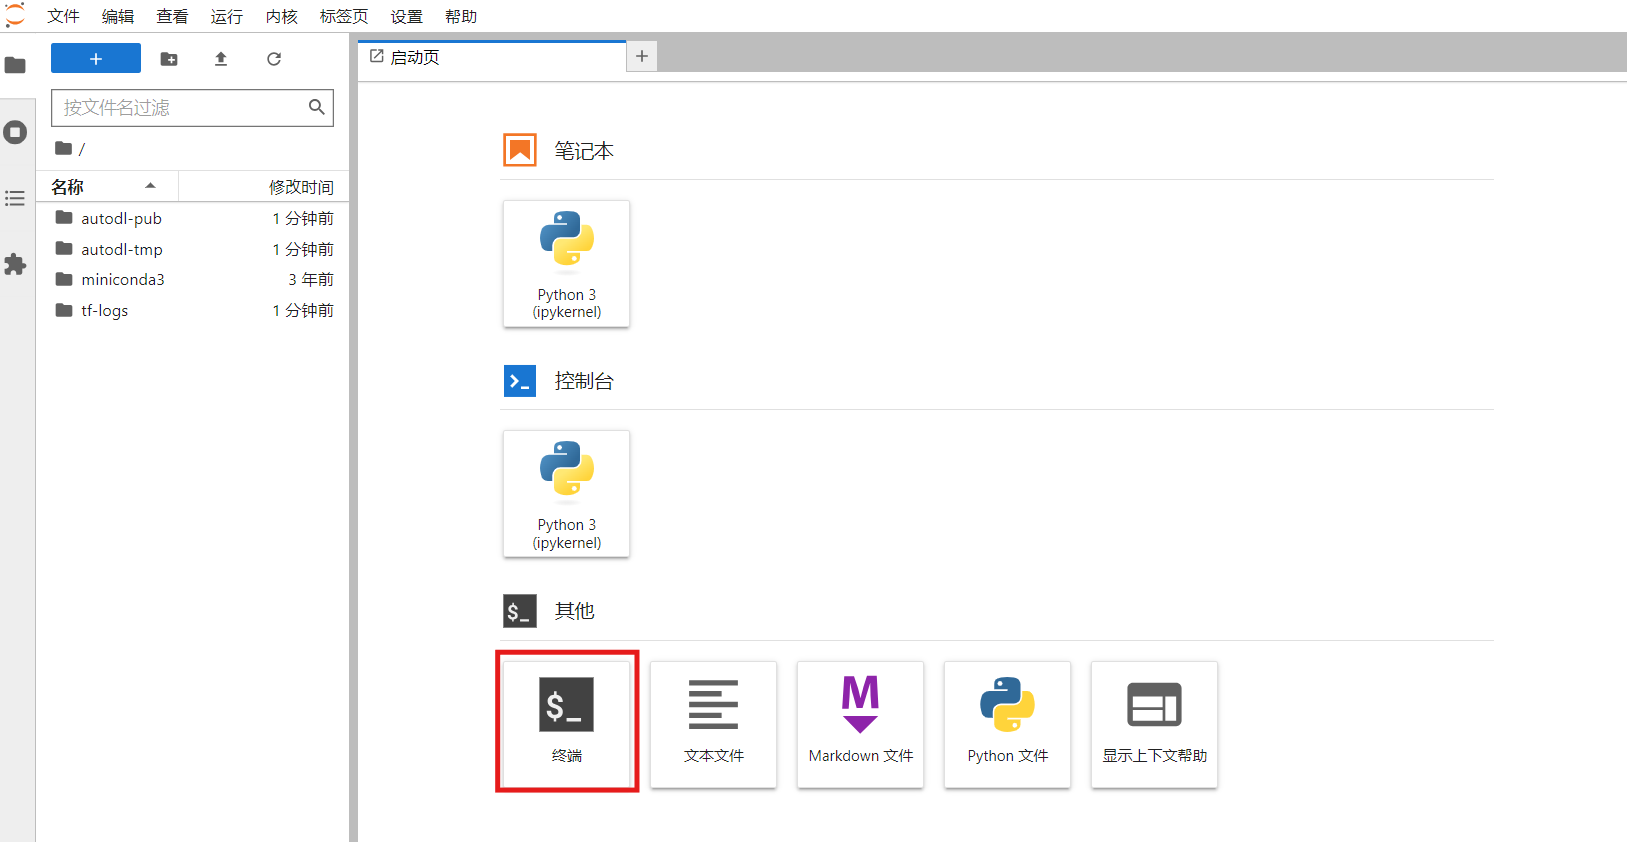Open a new 终端 terminal
Viewport: 1627px width, 842px height.
pyautogui.click(x=567, y=724)
